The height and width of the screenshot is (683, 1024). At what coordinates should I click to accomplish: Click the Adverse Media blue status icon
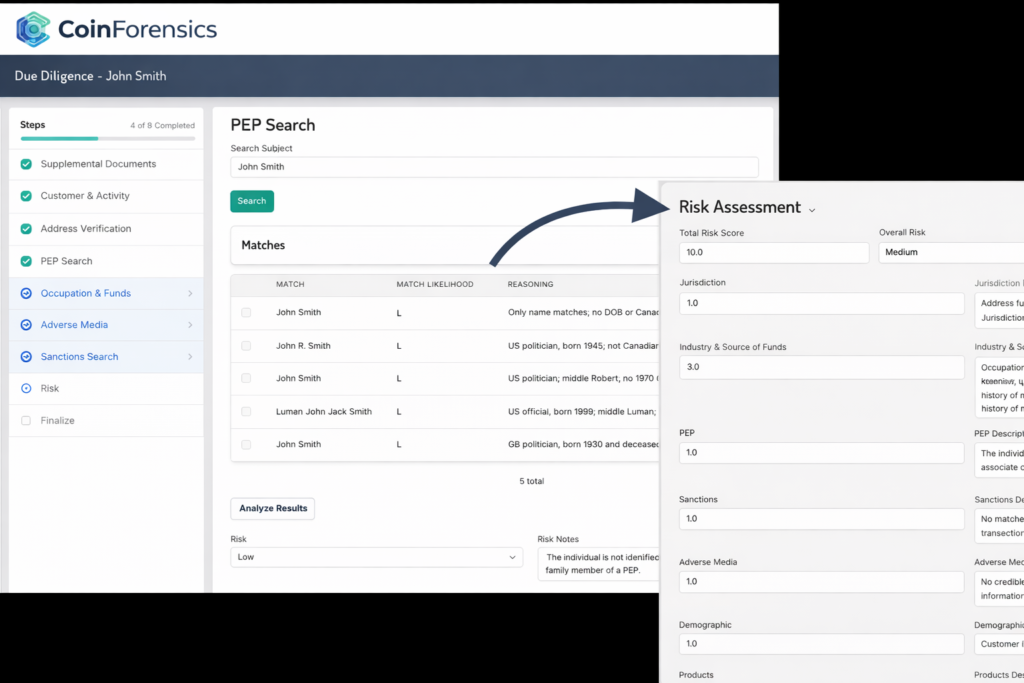click(x=26, y=325)
